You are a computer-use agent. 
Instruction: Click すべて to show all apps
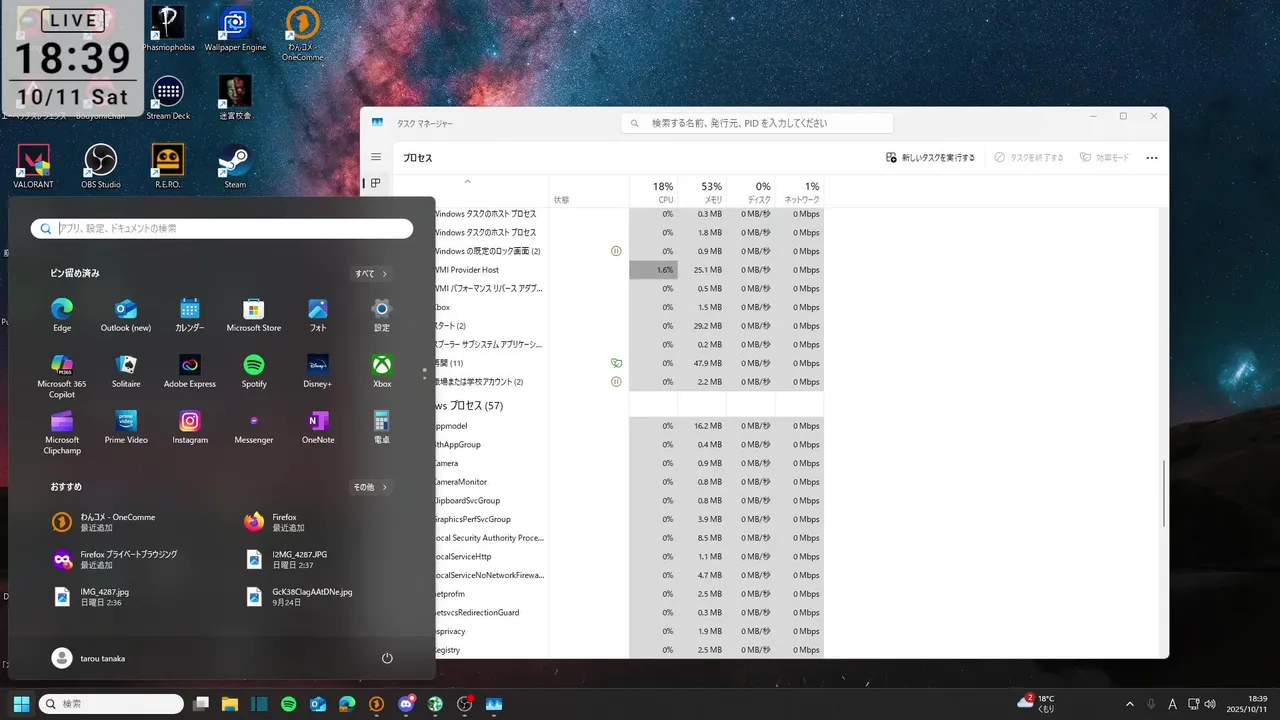[x=371, y=273]
